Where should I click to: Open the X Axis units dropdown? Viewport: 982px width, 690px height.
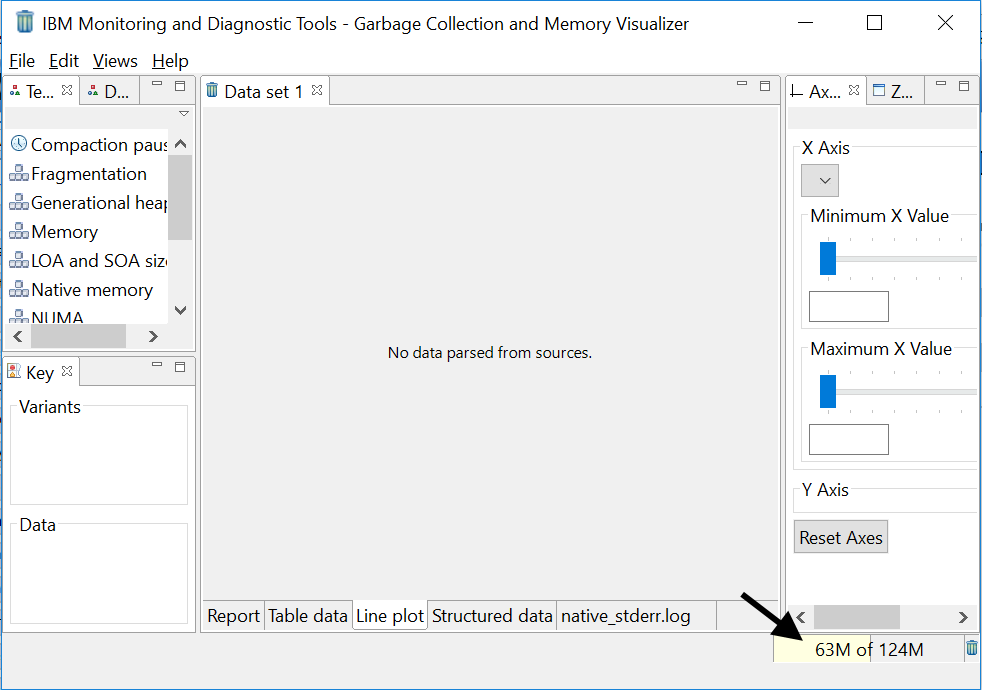[x=820, y=180]
